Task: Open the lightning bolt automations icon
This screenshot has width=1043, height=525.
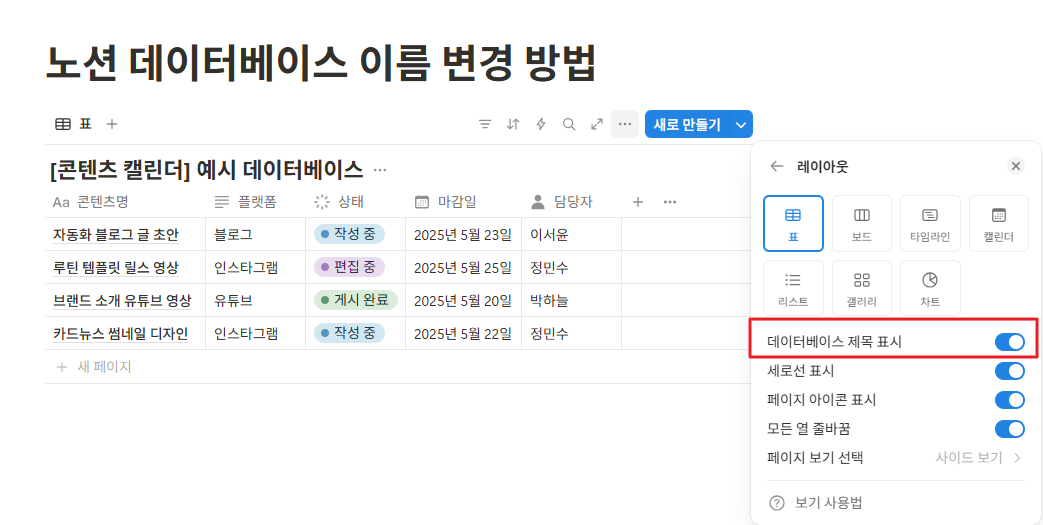Action: (x=541, y=124)
